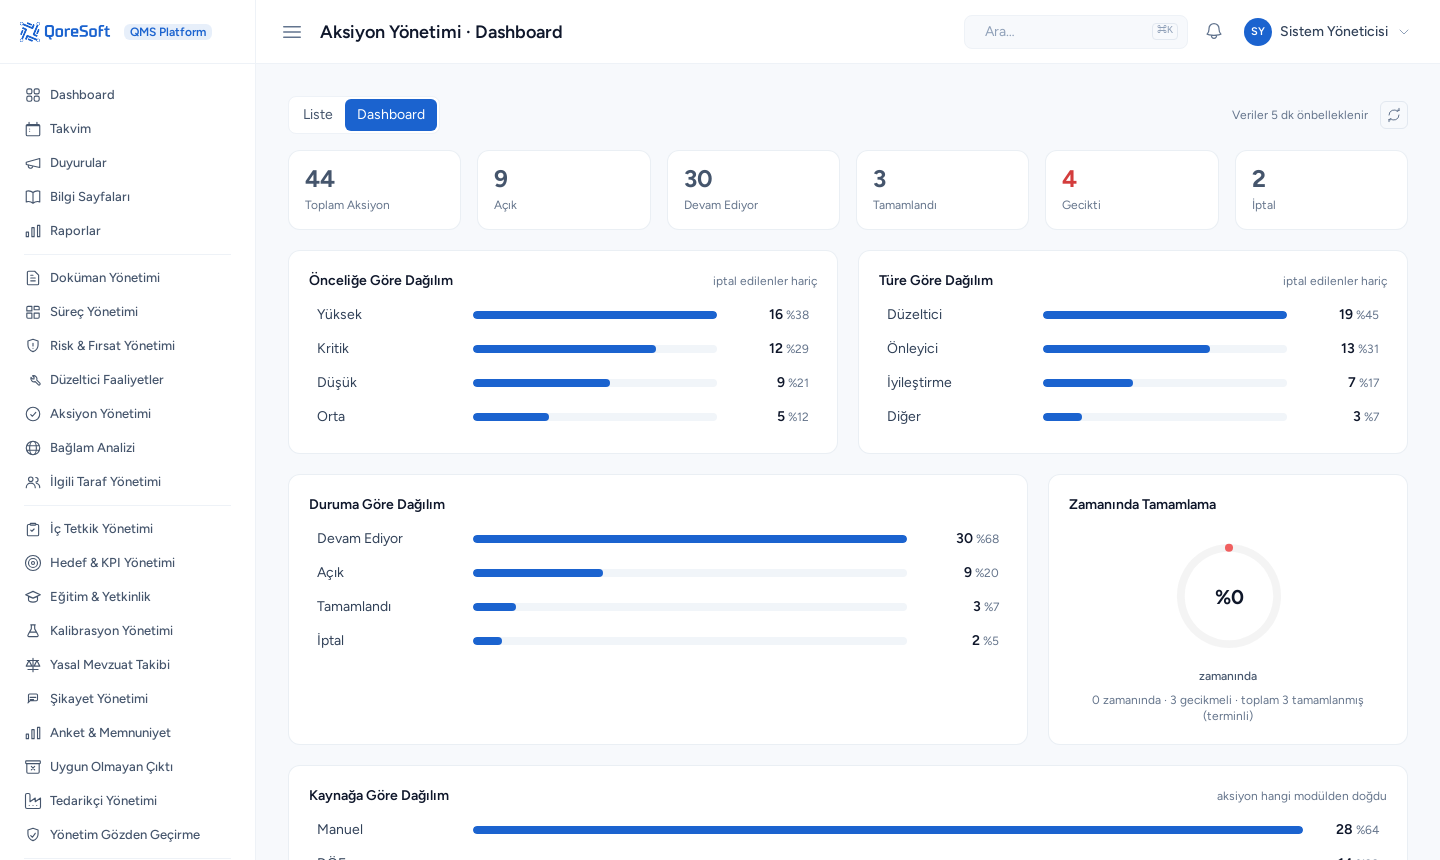Click the 'Kritik' priority row label
Viewport: 1440px width, 860px height.
[333, 349]
